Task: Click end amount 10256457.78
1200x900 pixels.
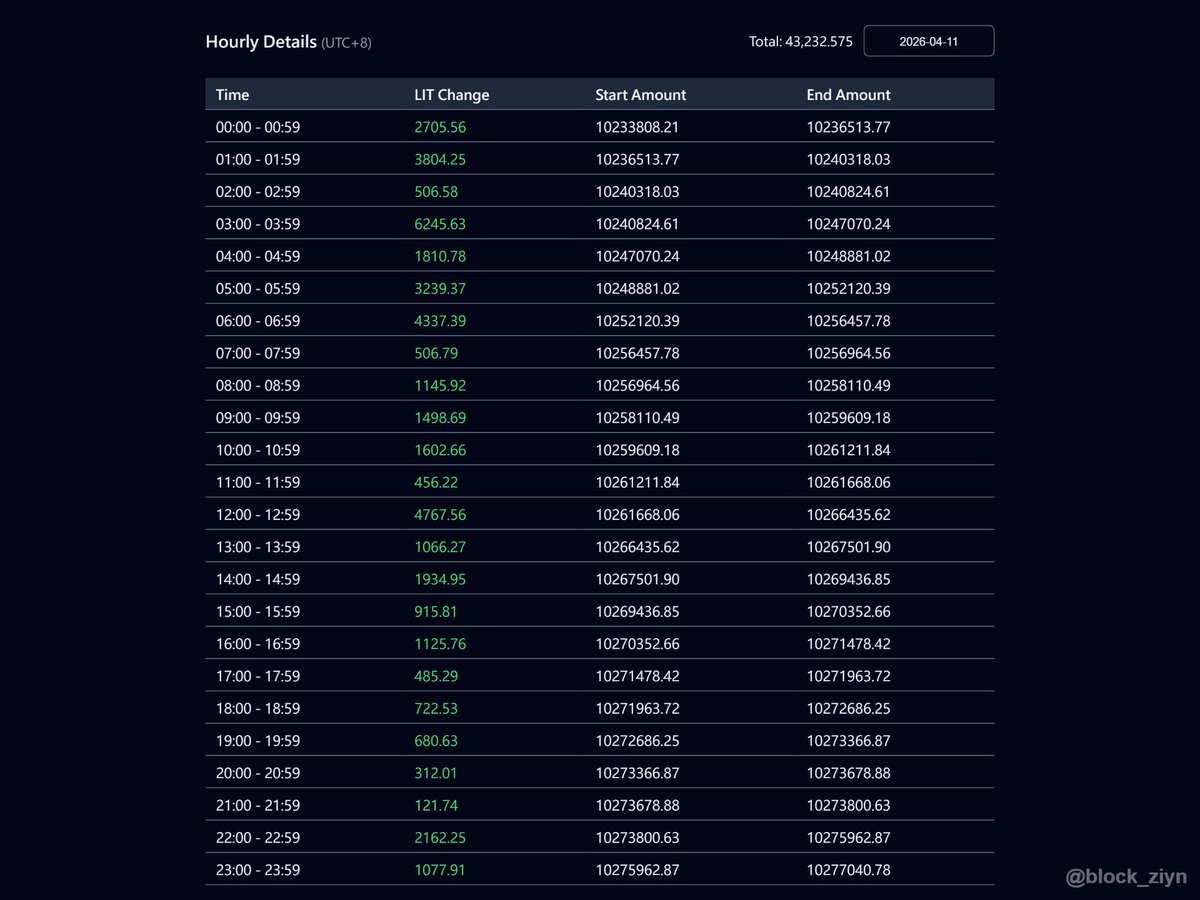Action: (849, 321)
